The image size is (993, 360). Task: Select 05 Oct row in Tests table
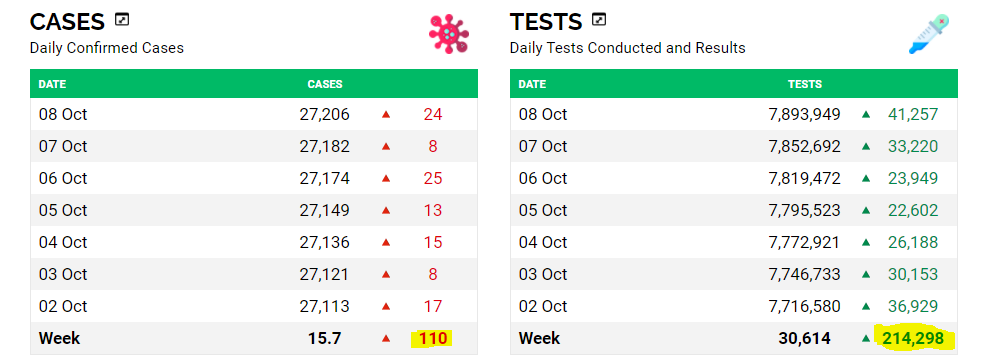[x=733, y=210]
